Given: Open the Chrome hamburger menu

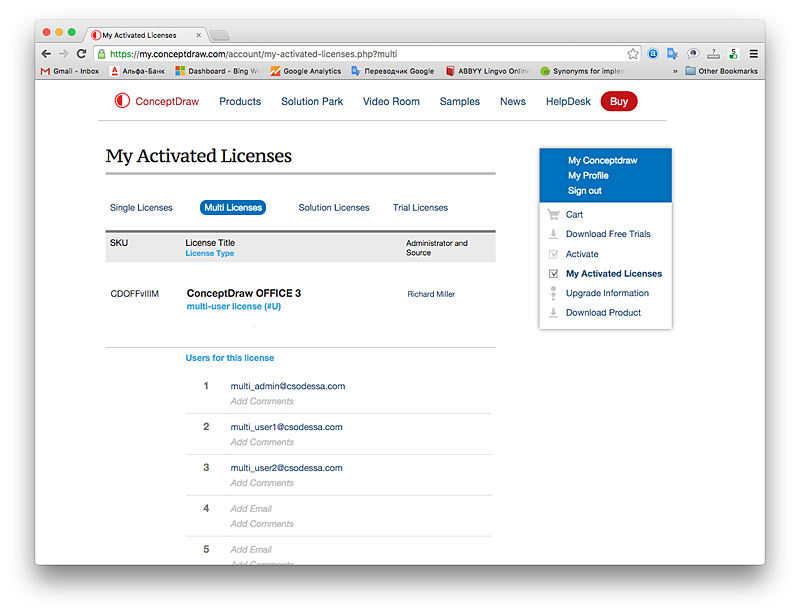Looking at the screenshot, I should tap(754, 54).
